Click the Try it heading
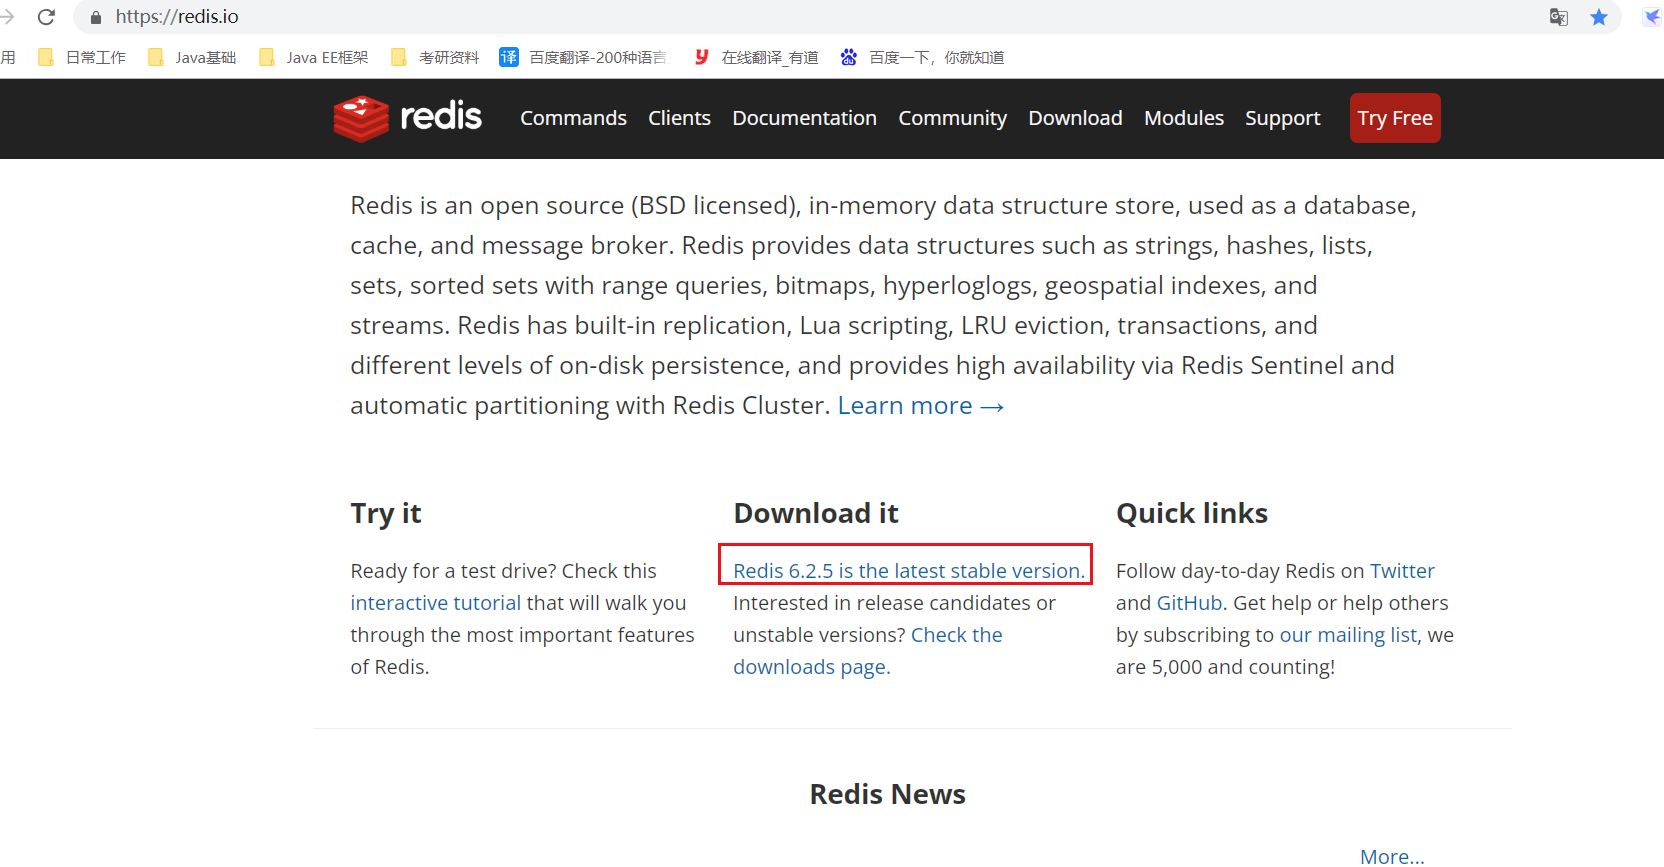1664x867 pixels. point(386,513)
